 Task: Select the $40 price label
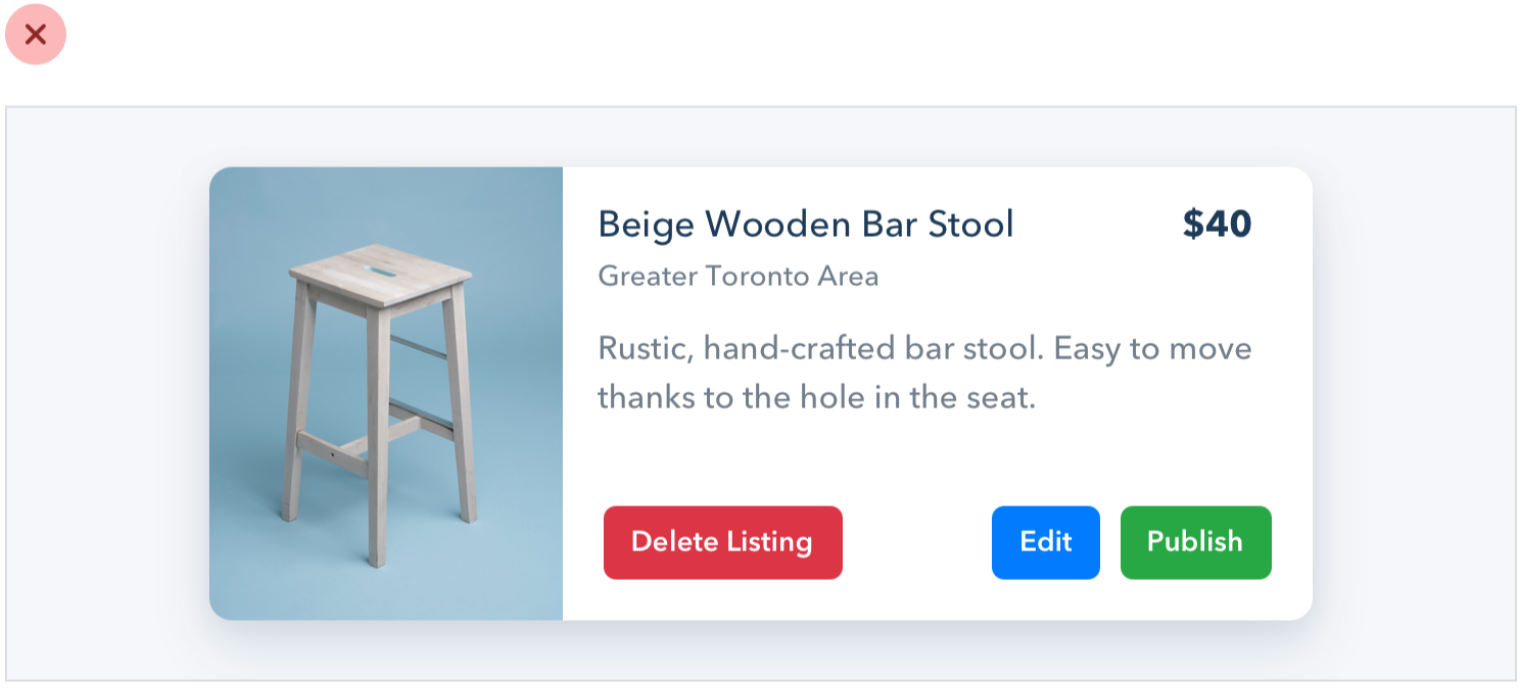pyautogui.click(x=1216, y=224)
